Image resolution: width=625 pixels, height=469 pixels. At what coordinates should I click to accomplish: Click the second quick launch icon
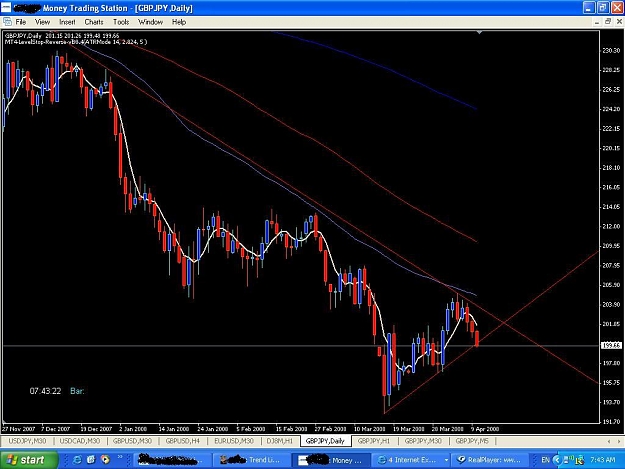pyautogui.click(x=91, y=460)
